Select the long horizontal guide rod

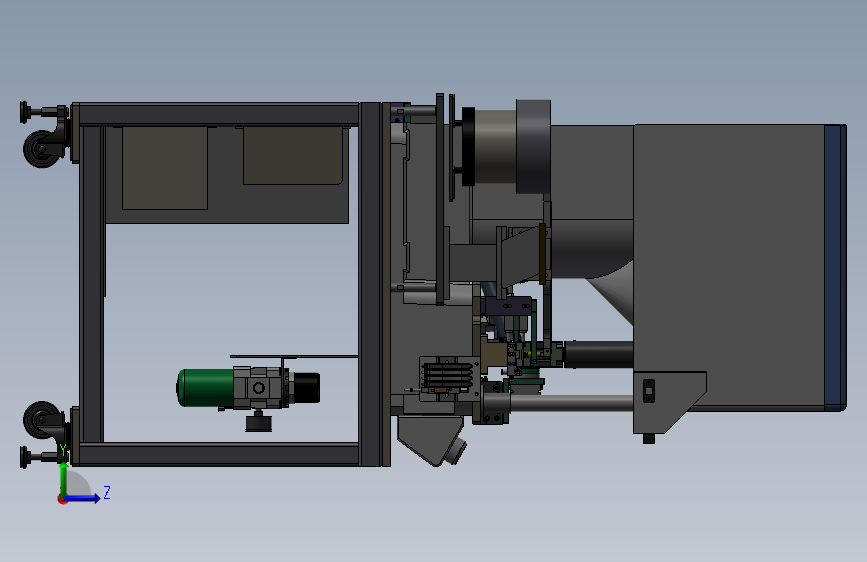[571, 403]
